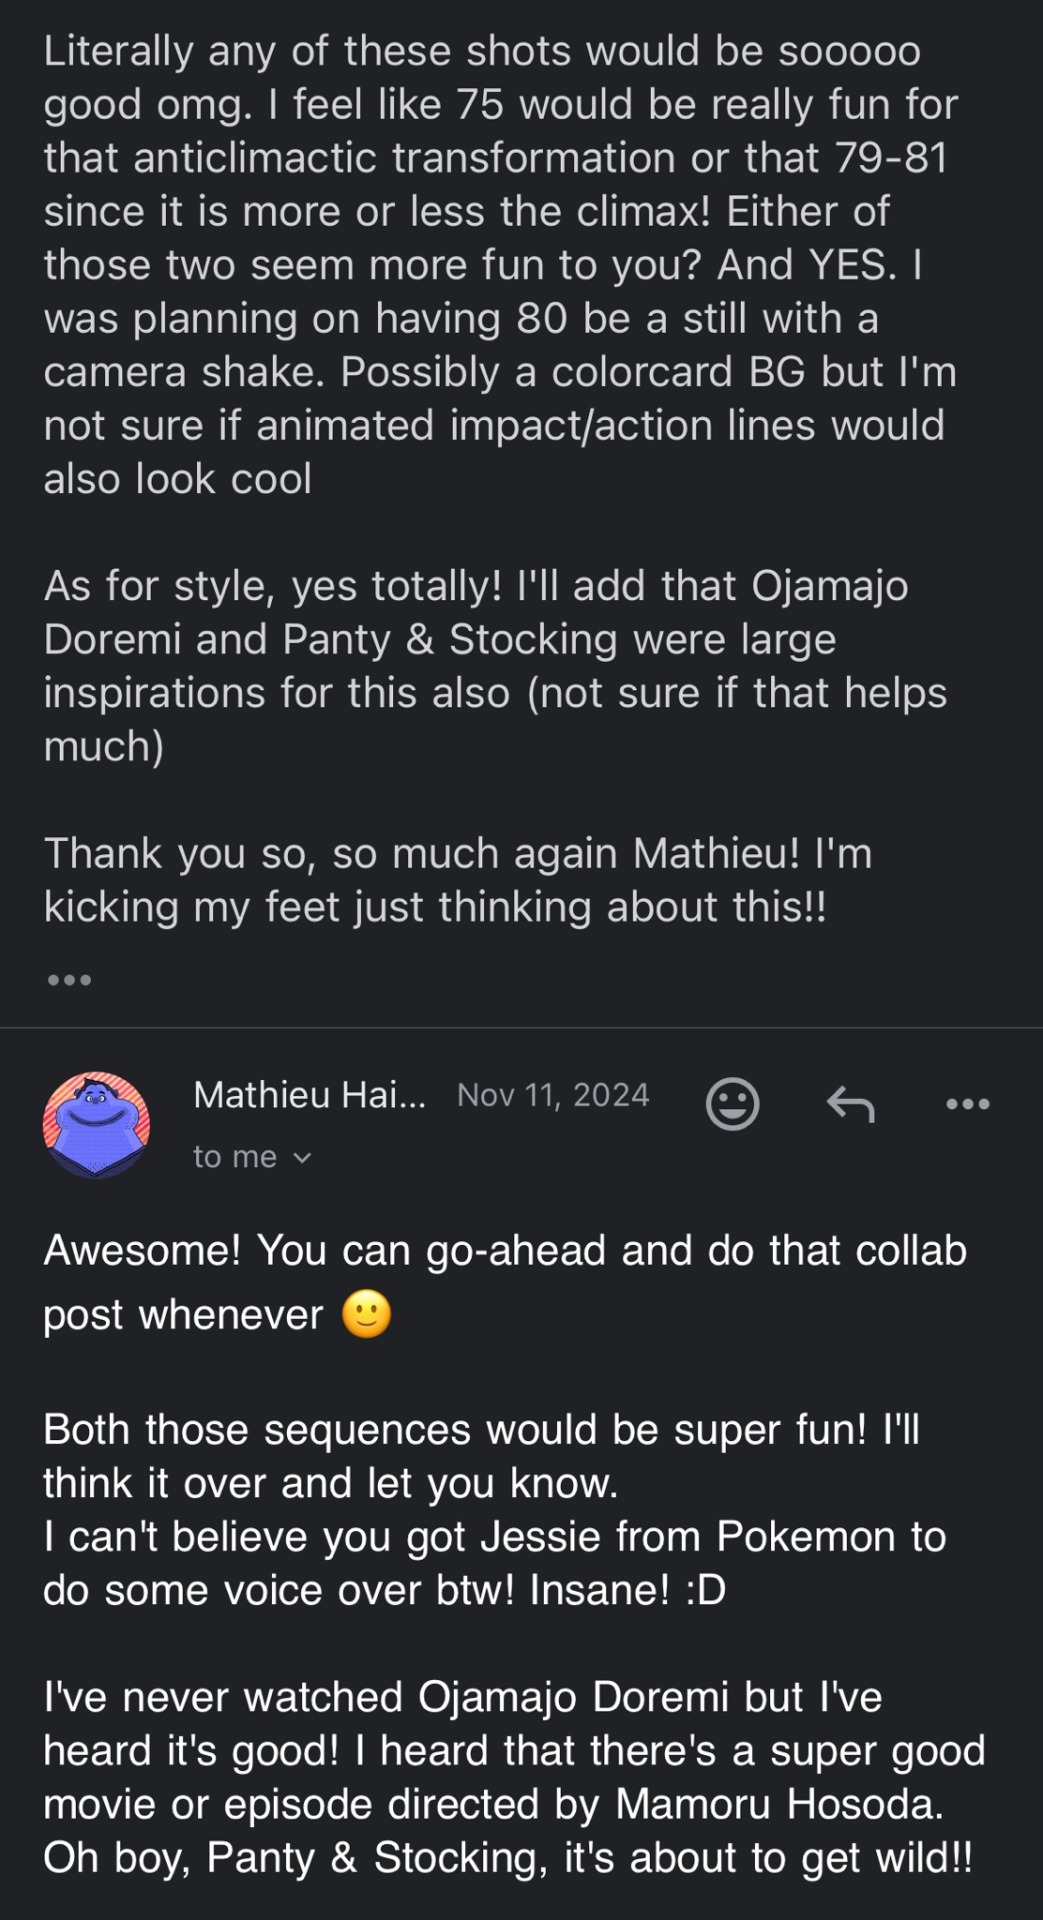
Task: Tap the 'Oh boy, Panty & Stocking' line
Action: [x=507, y=1858]
